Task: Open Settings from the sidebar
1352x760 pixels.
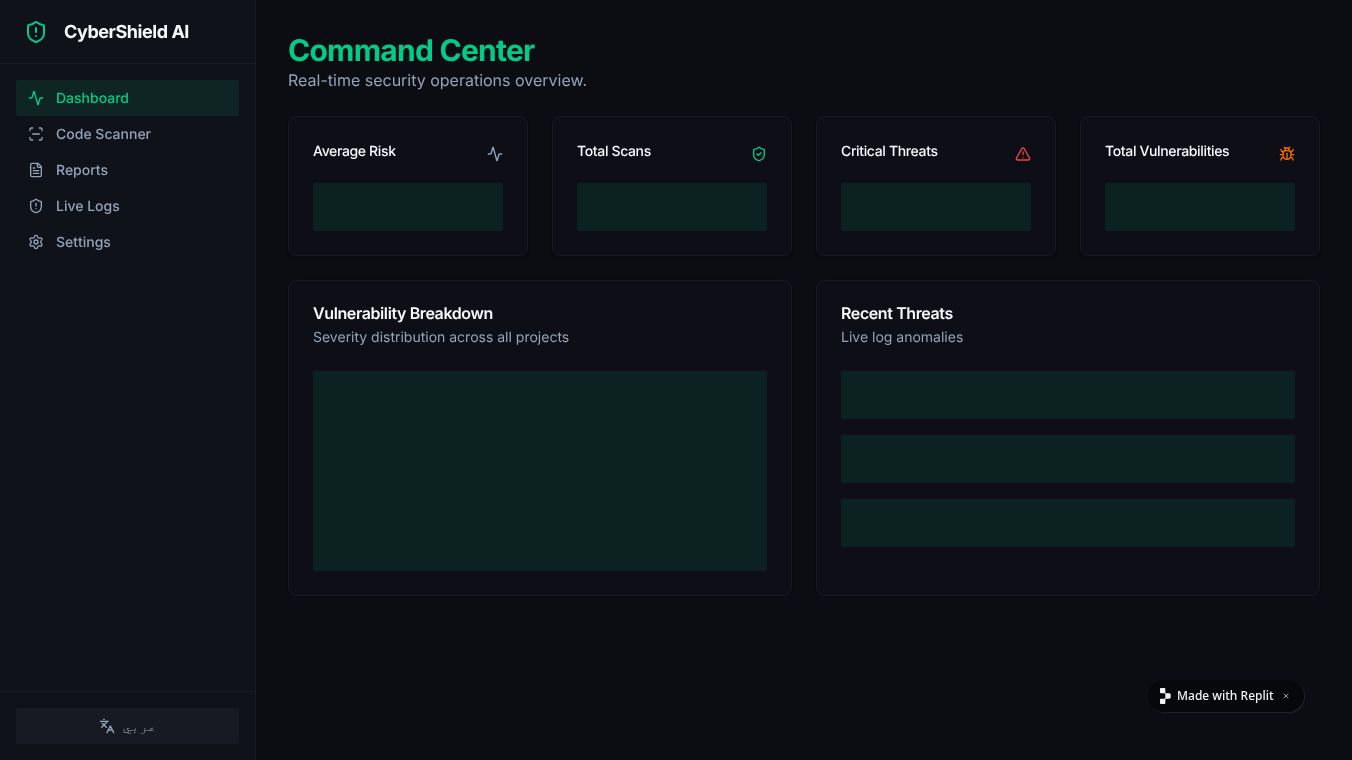Action: coord(127,242)
